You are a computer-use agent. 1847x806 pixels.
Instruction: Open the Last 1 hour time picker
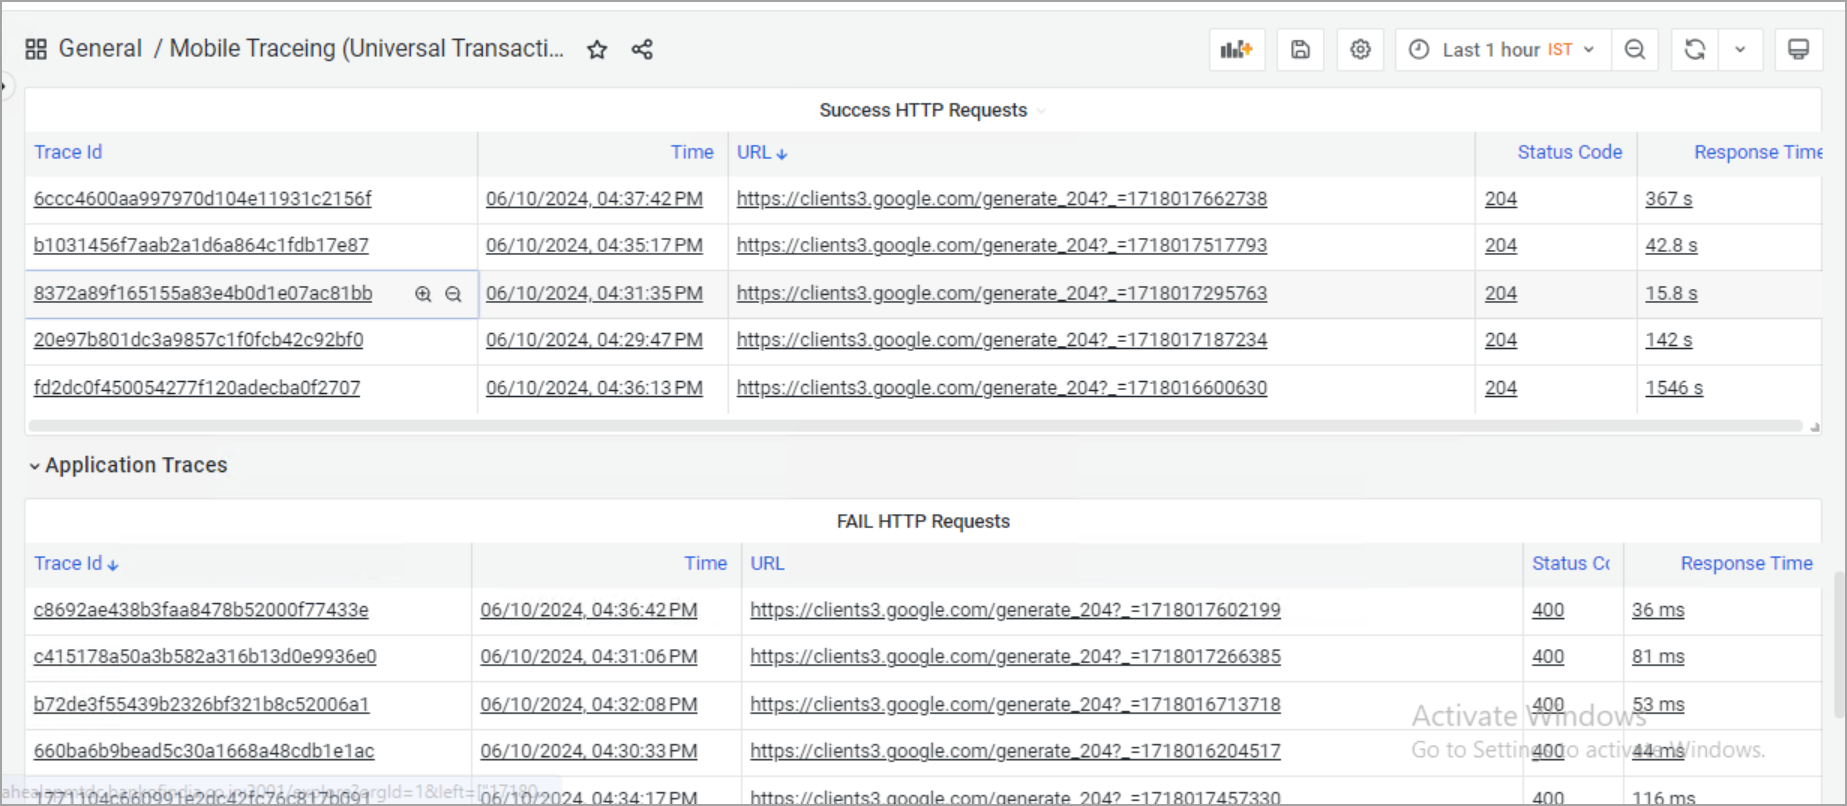click(x=1502, y=49)
